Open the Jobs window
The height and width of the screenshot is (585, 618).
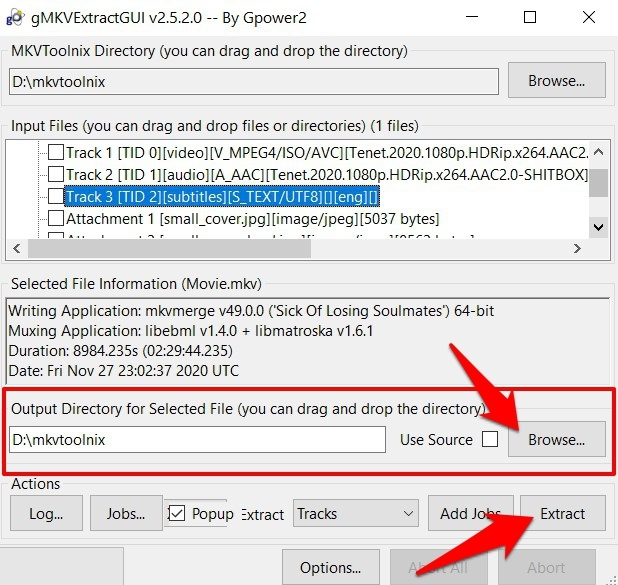point(126,513)
